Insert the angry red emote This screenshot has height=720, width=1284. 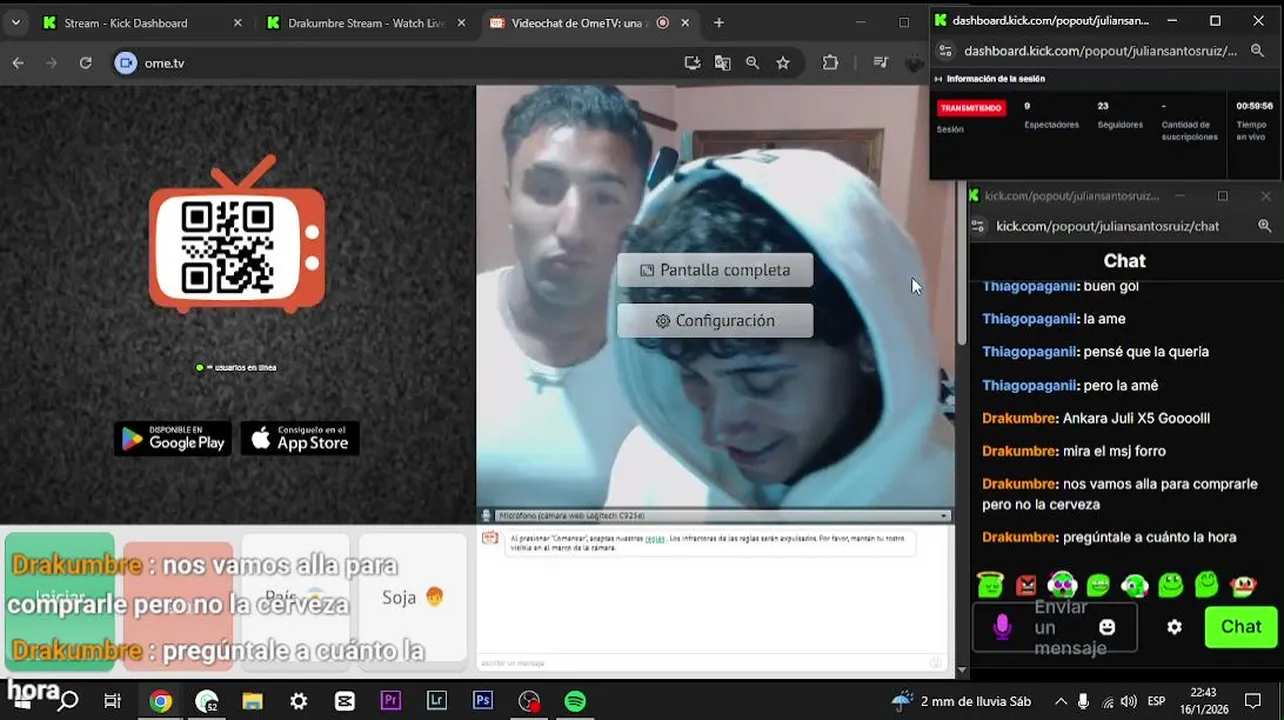[x=1026, y=585]
